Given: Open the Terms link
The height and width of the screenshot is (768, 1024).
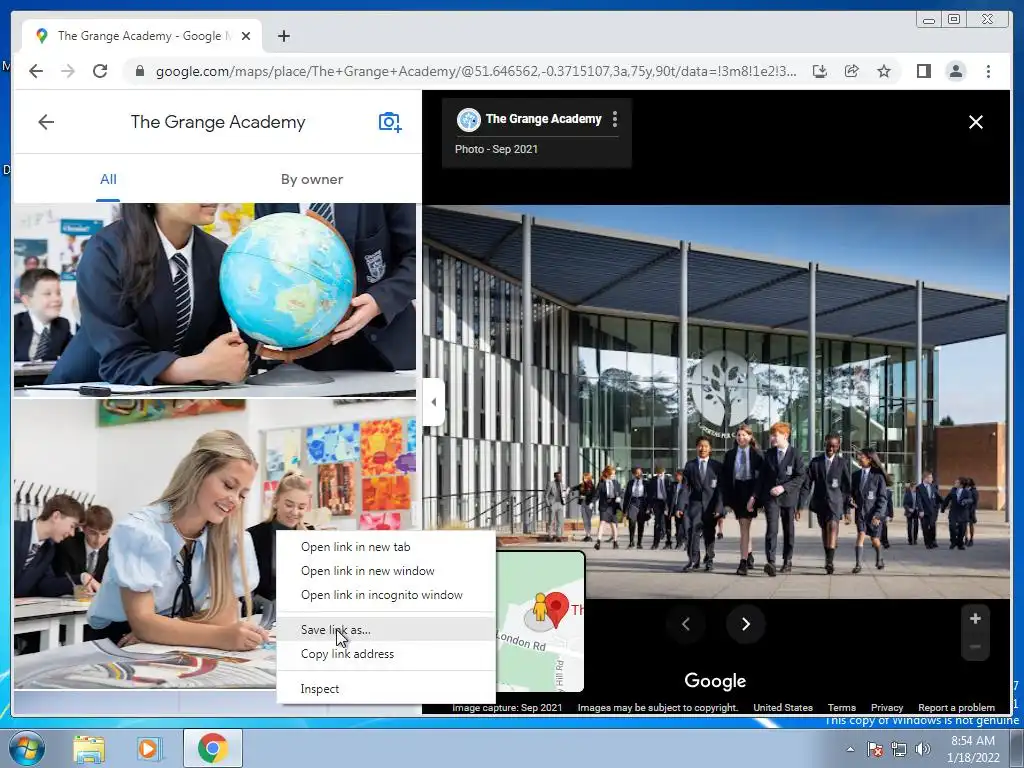Looking at the screenshot, I should tap(841, 707).
